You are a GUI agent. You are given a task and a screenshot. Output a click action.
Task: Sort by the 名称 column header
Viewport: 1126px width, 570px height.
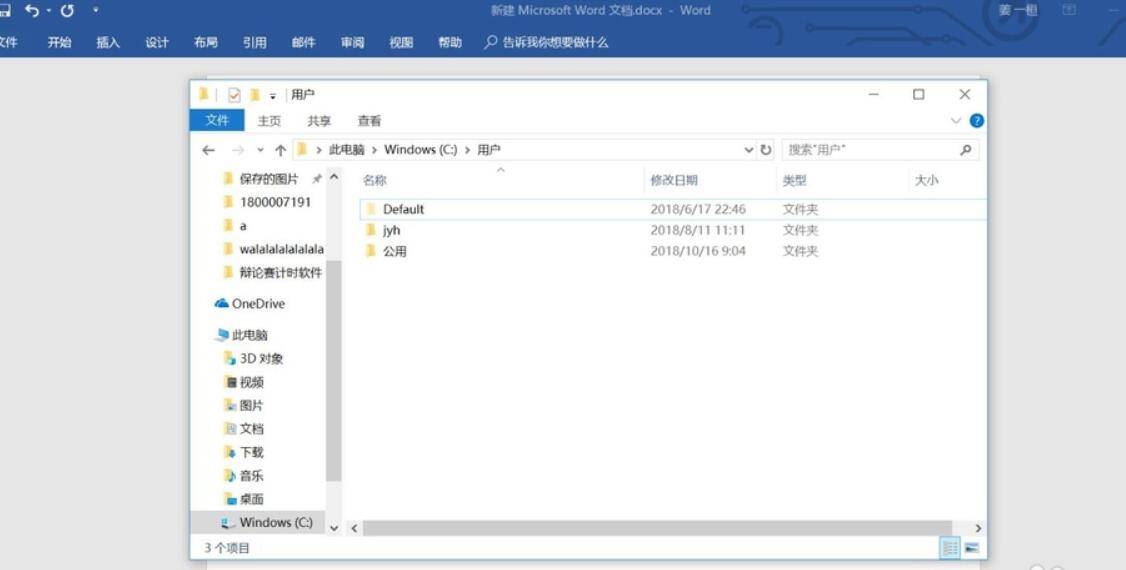click(x=374, y=180)
